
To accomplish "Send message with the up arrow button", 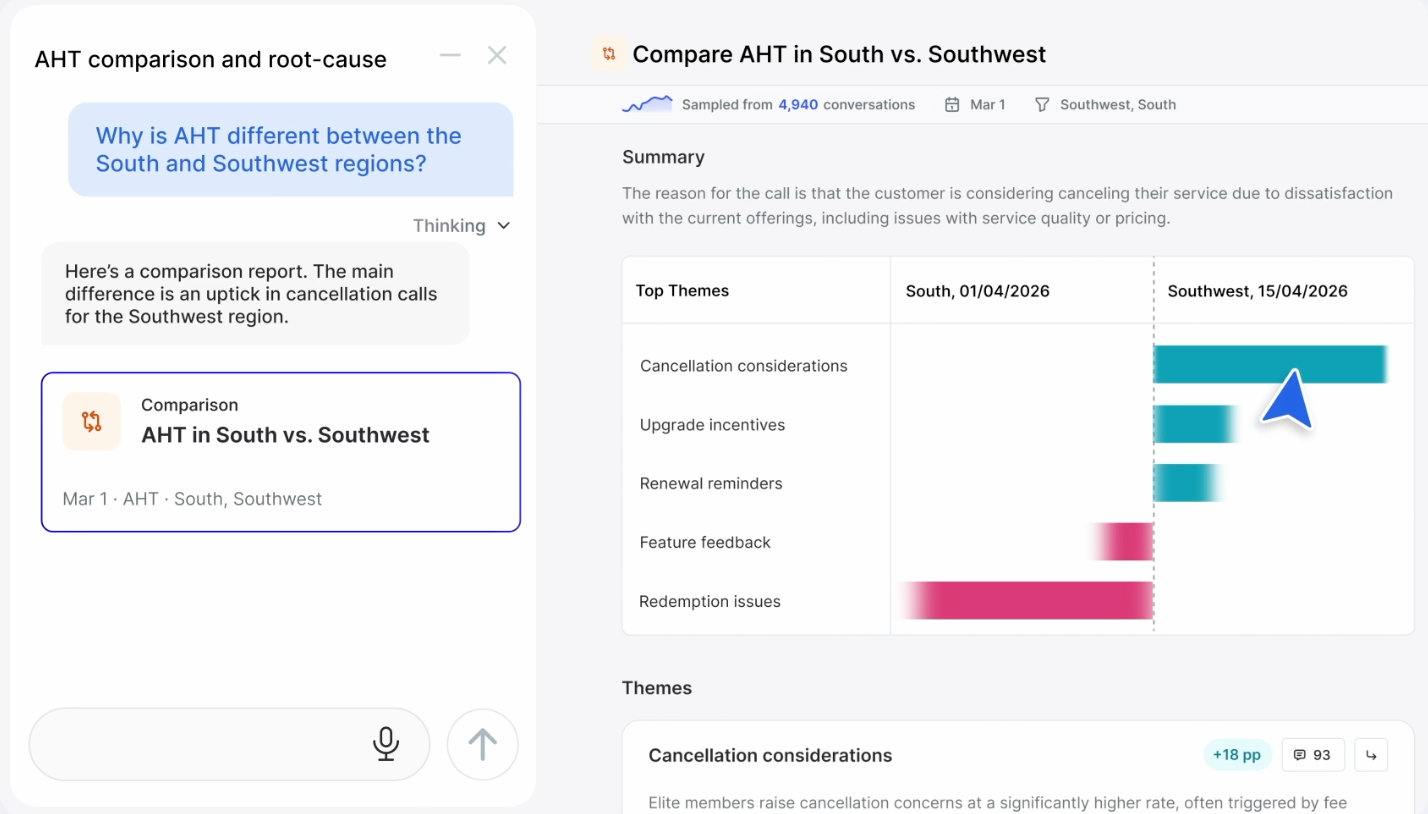I will [483, 744].
